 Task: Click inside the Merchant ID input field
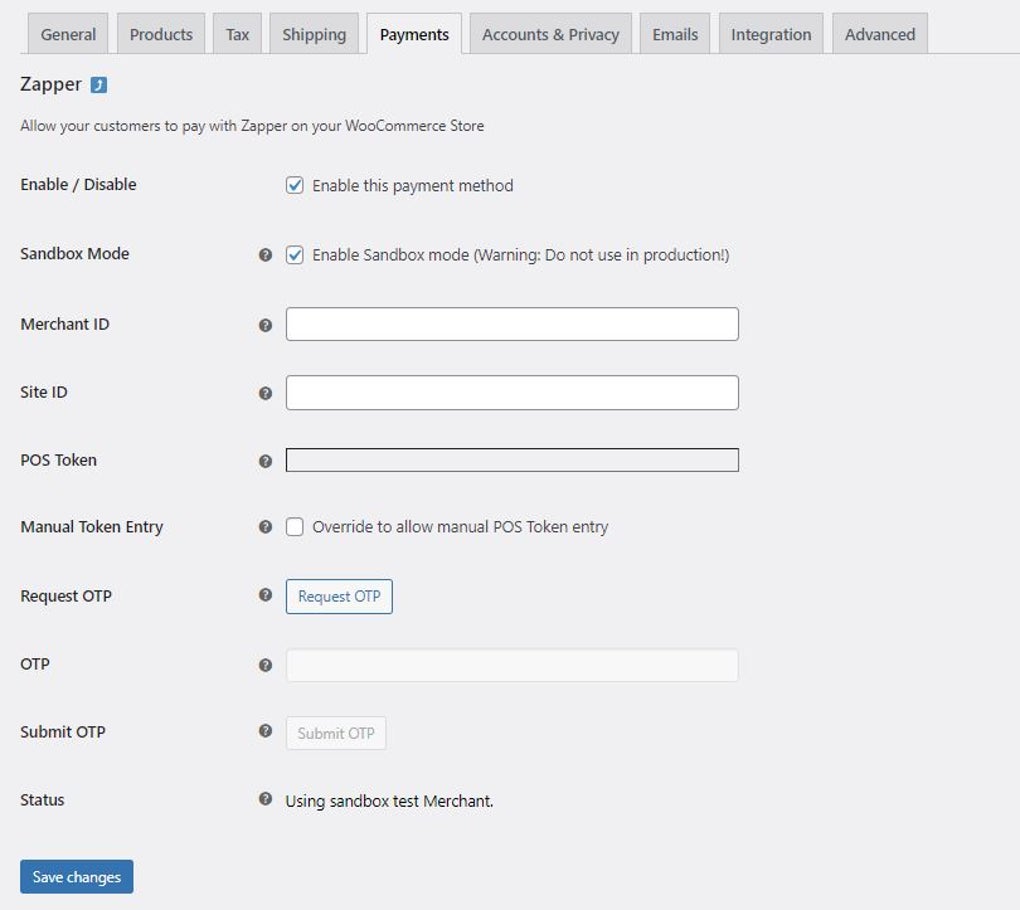pyautogui.click(x=511, y=324)
